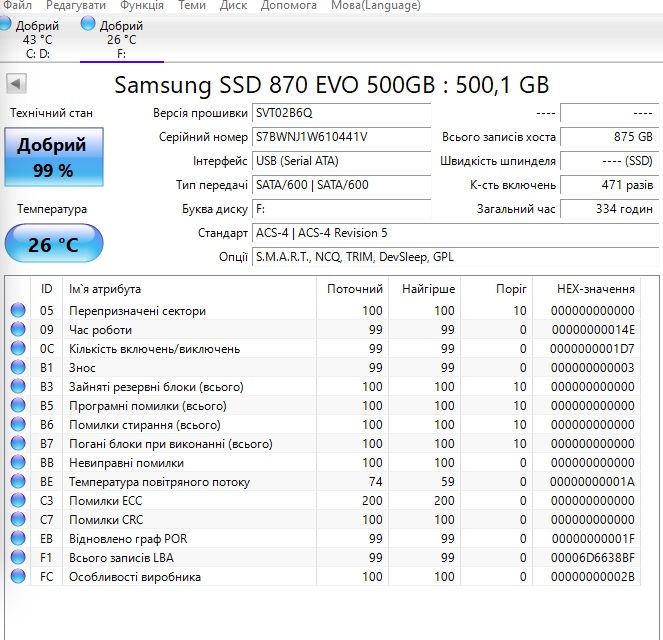Click the power on hours 334 годин
This screenshot has width=663, height=640.
tap(609, 209)
